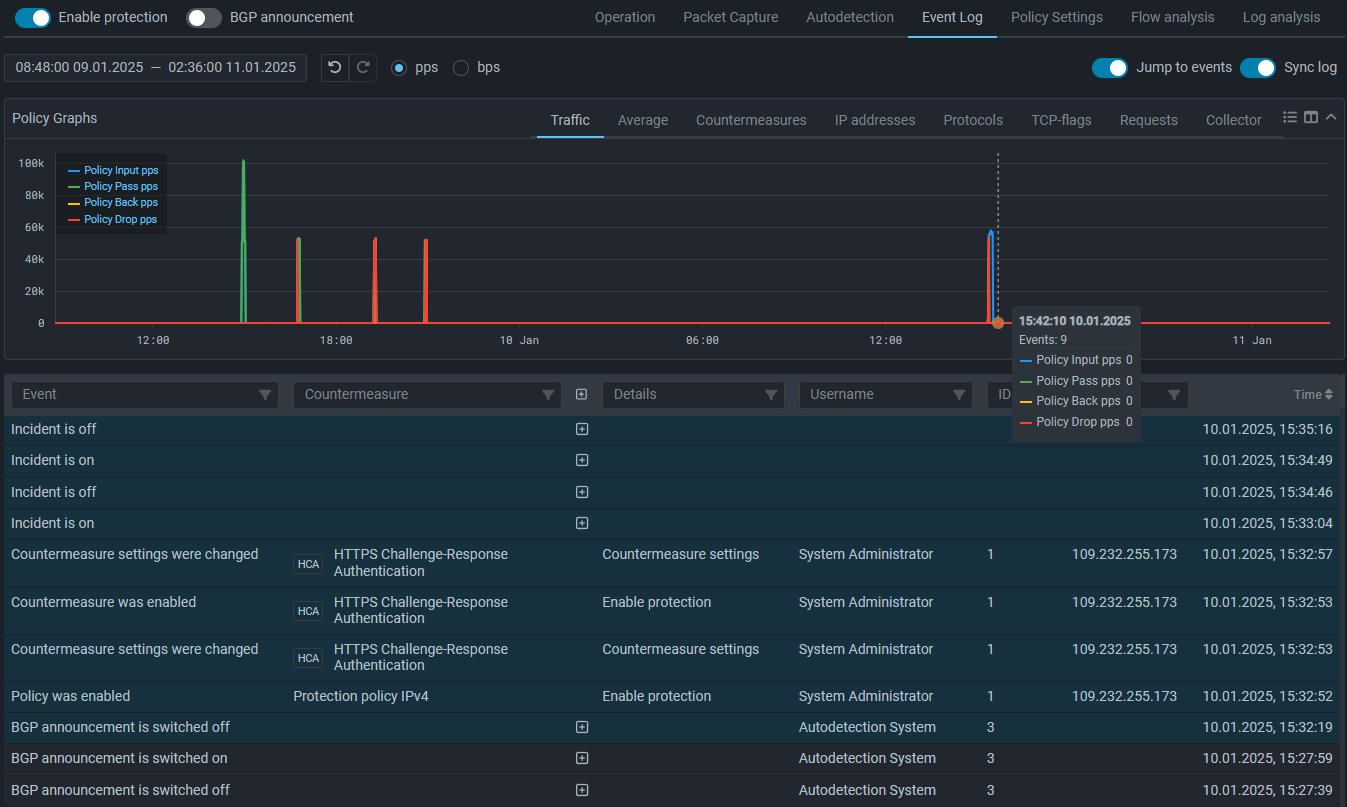Click the undo time range icon

pos(335,68)
